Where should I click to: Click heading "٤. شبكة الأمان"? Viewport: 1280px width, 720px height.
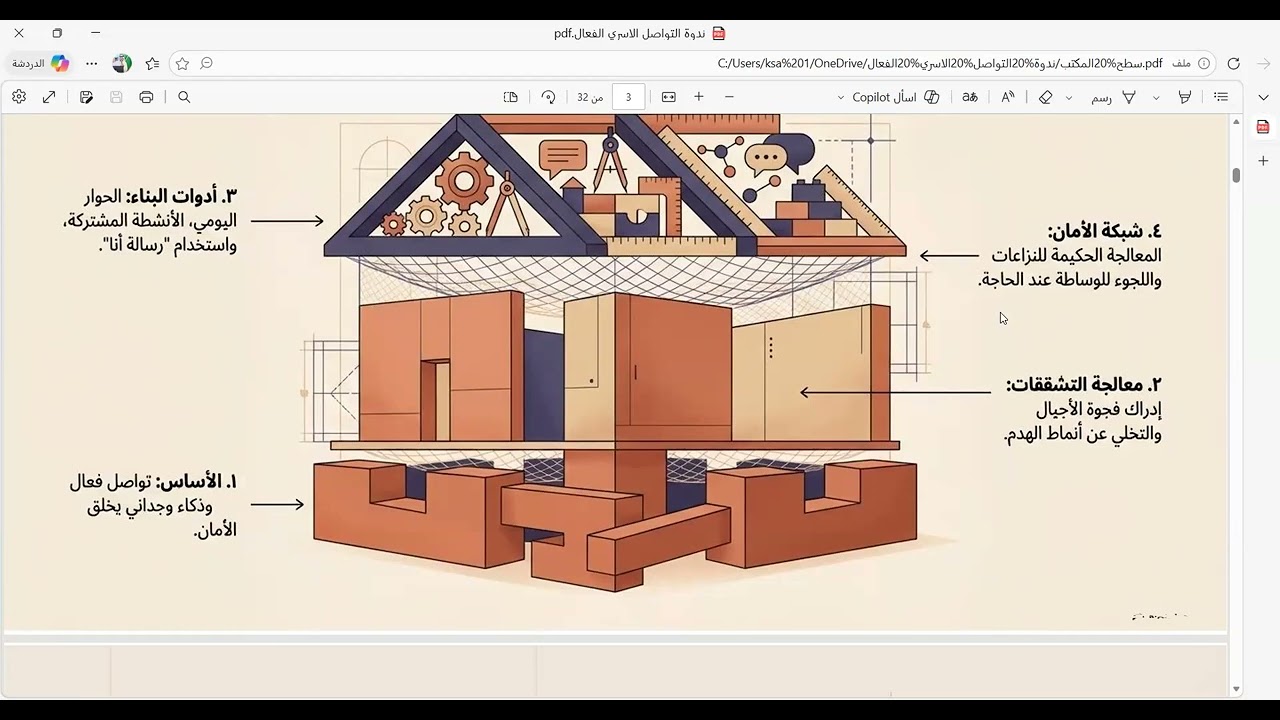pyautogui.click(x=1104, y=231)
